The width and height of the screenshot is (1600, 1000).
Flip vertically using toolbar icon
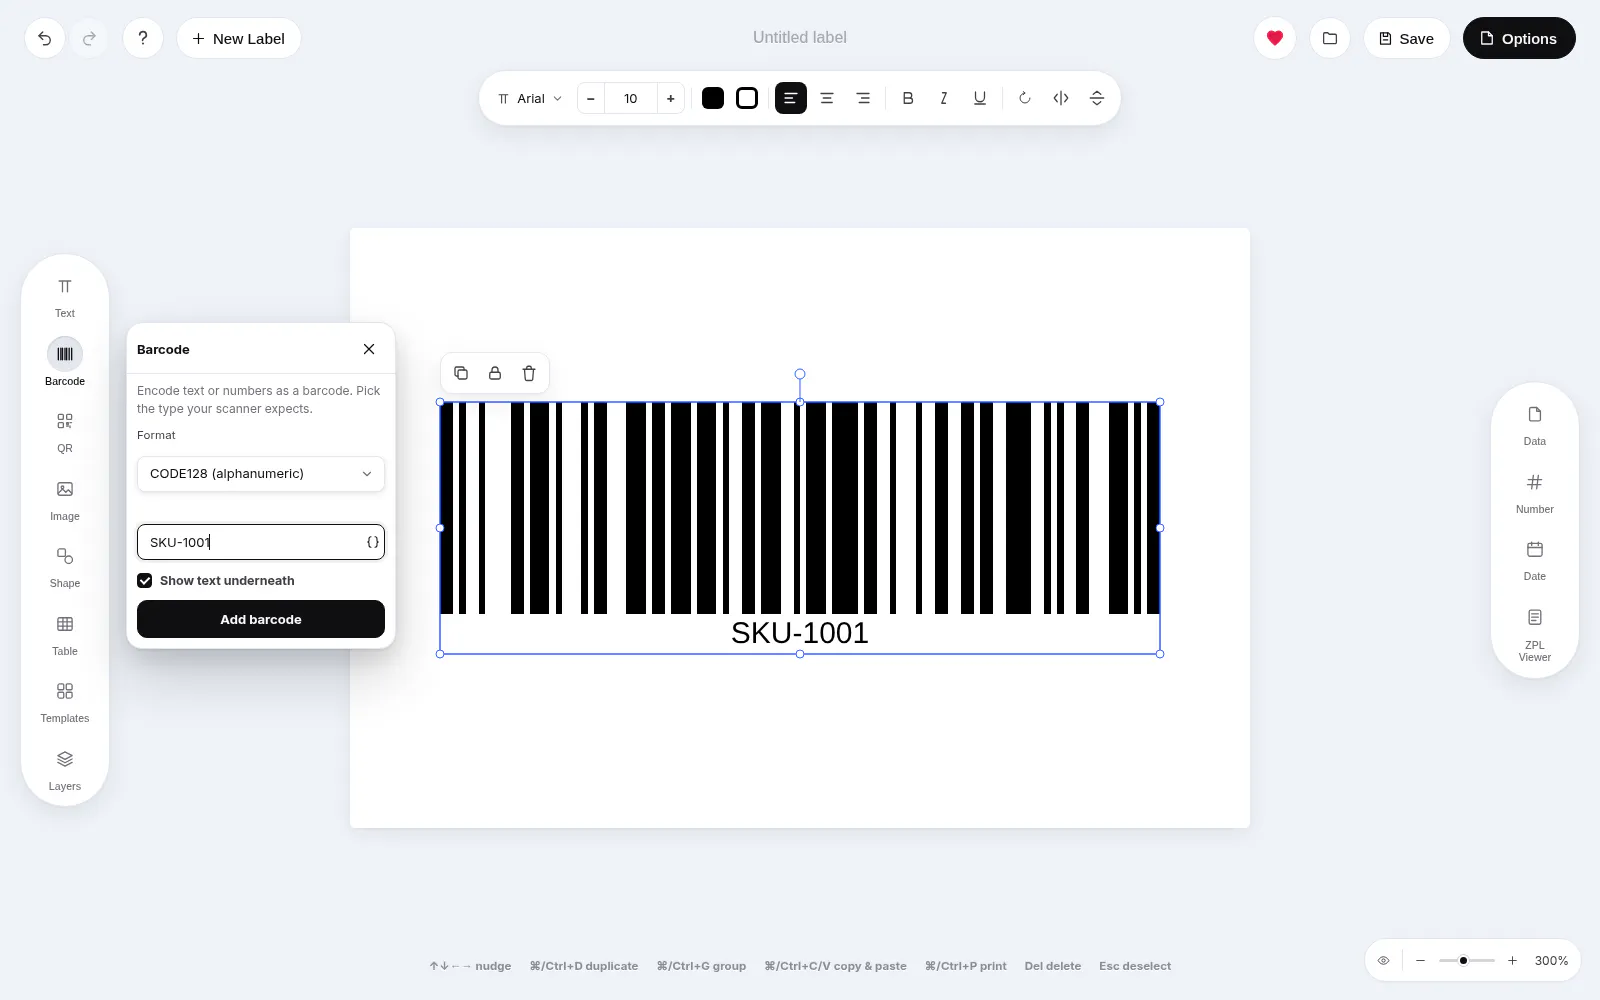click(1097, 98)
